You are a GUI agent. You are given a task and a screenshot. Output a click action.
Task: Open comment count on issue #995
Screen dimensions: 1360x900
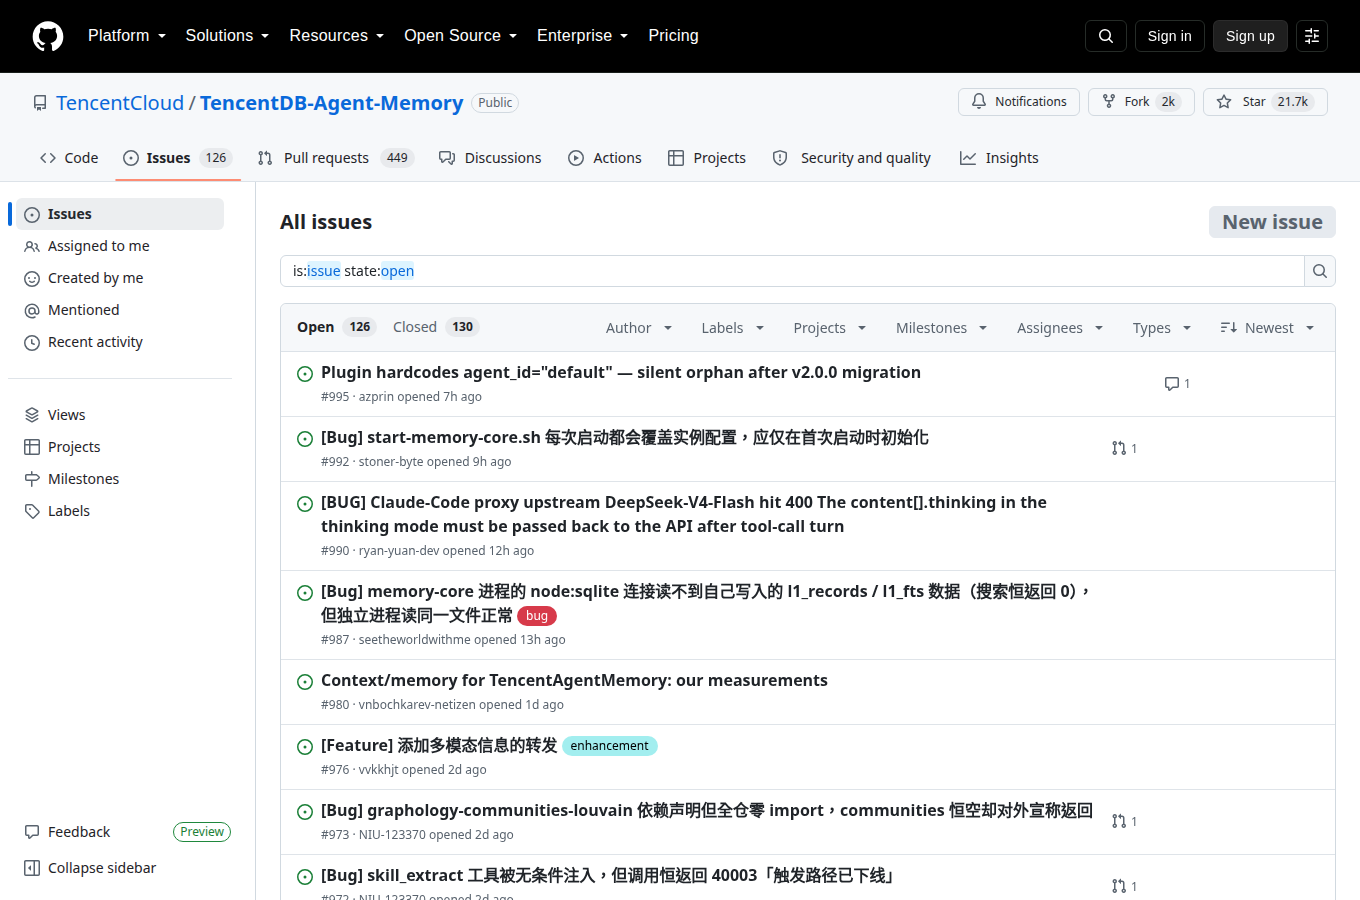click(1177, 384)
